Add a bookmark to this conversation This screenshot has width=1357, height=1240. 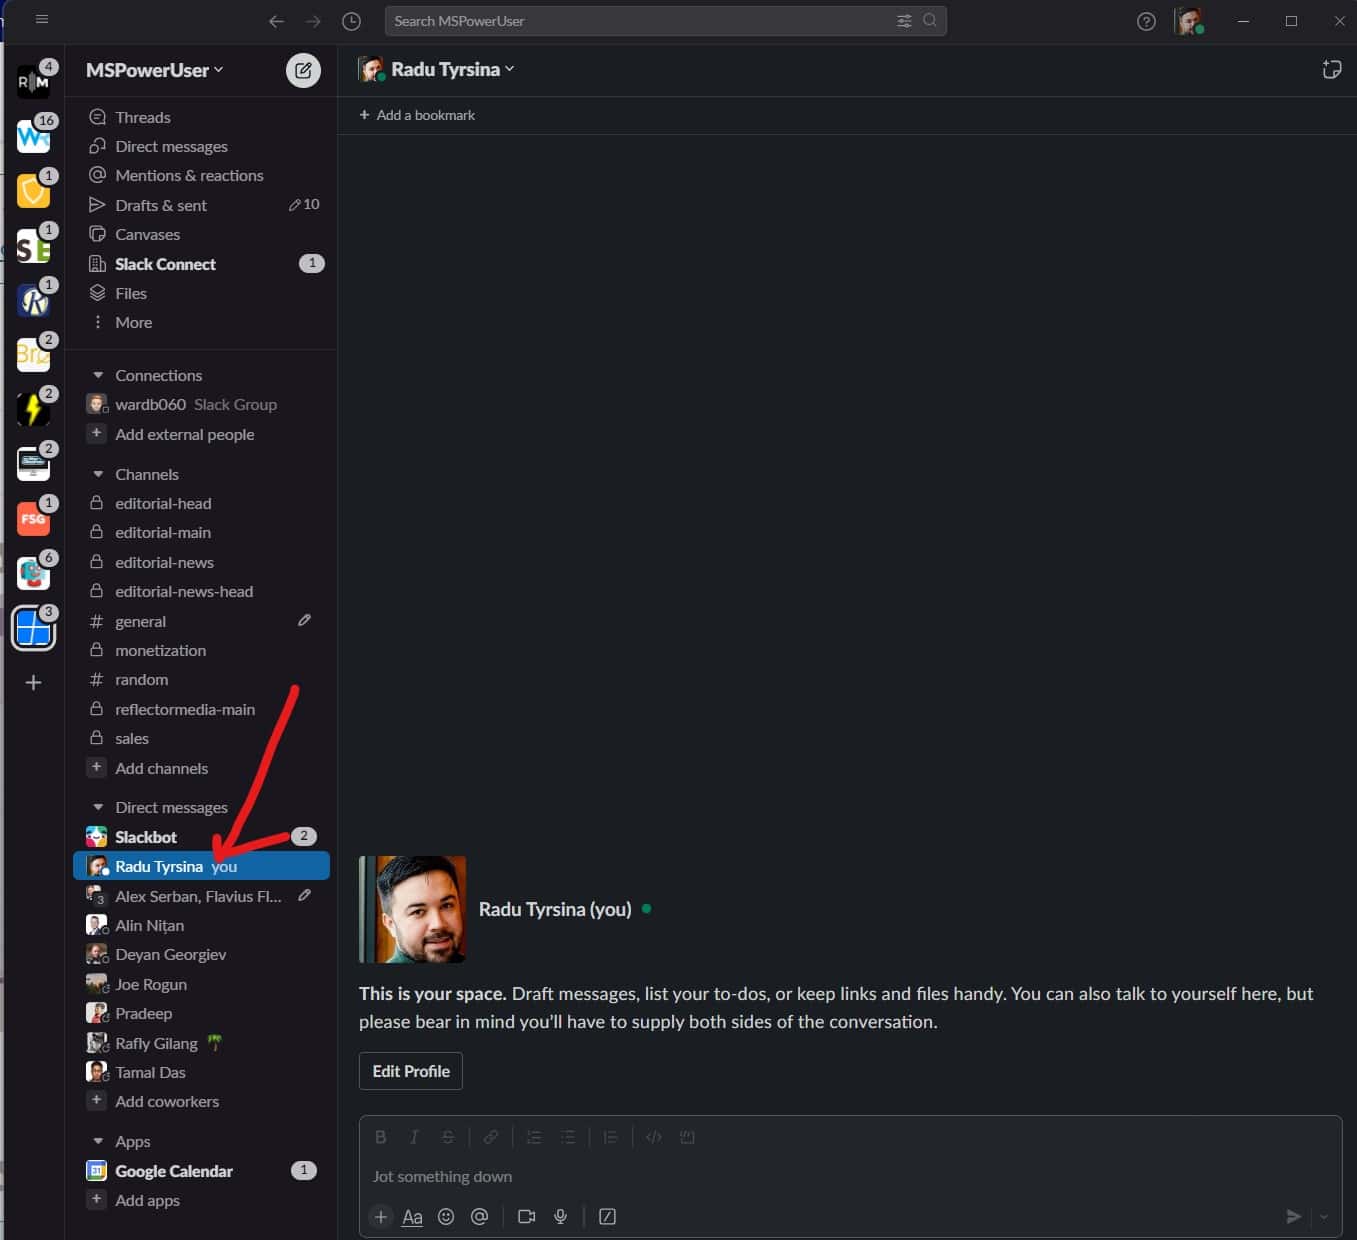point(416,115)
